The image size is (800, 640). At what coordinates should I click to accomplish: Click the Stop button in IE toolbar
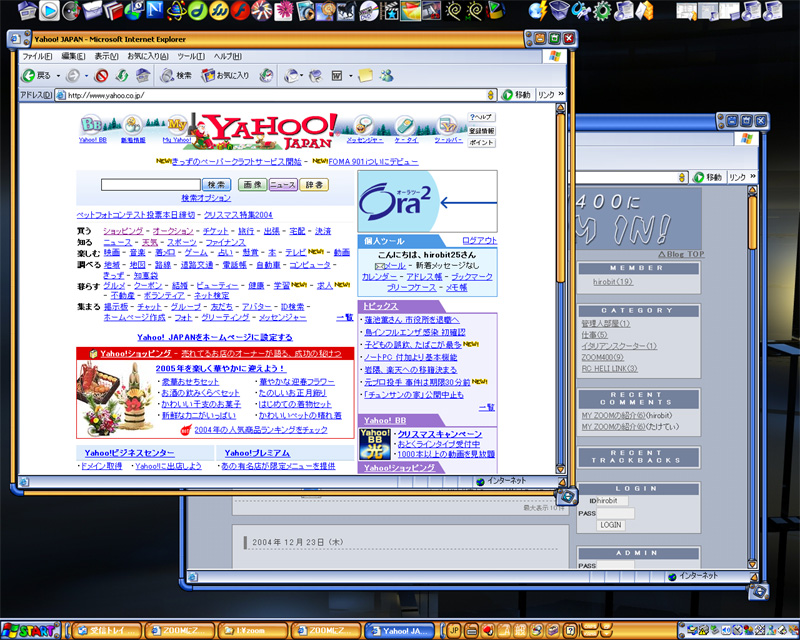click(x=102, y=75)
